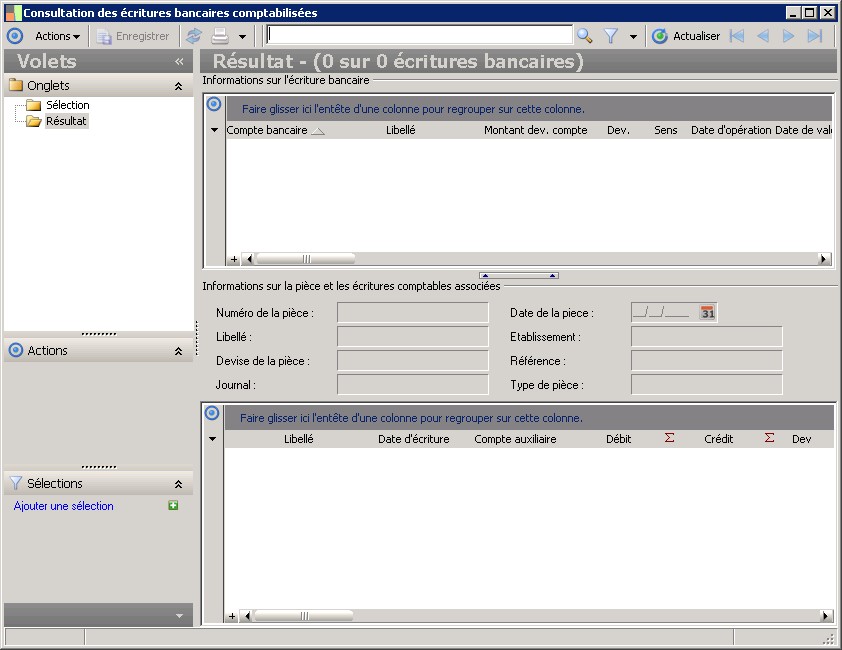Click right scroll arrow of accounting entries grid
The image size is (842, 650).
click(826, 616)
